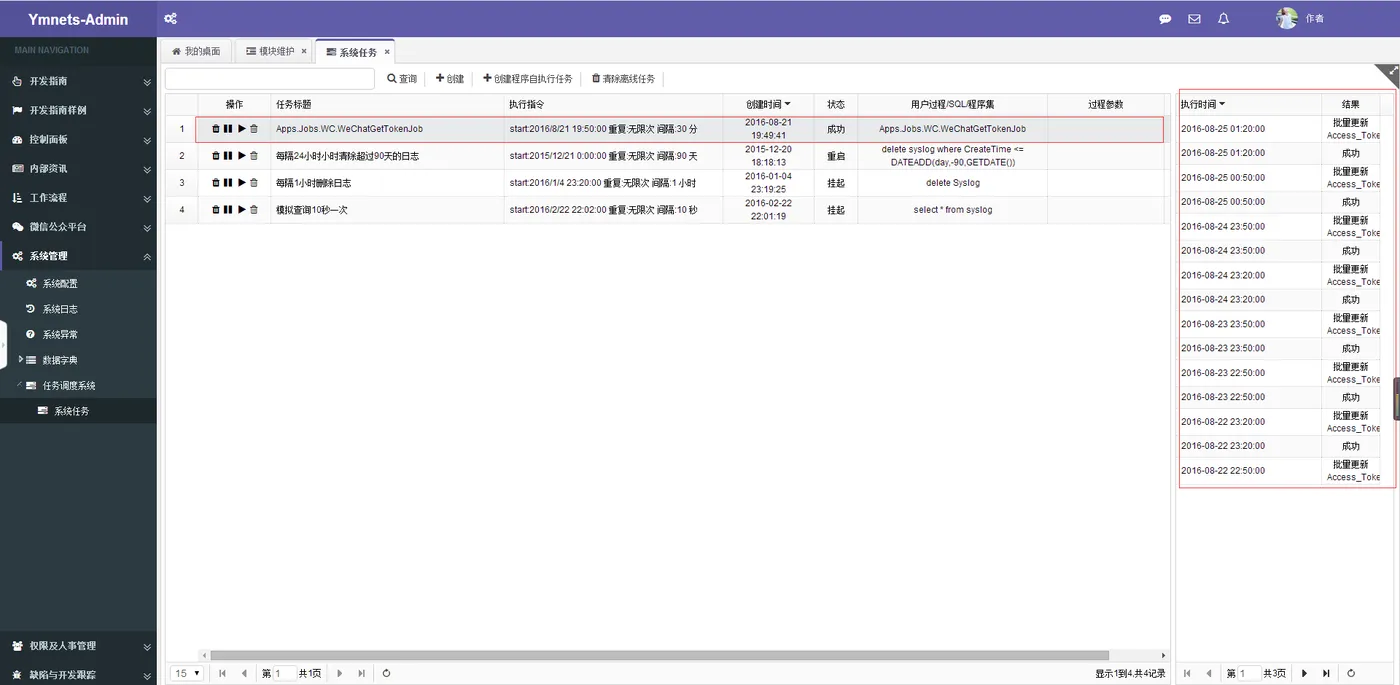1400x685 pixels.
Task: Click the page number field in log grid
Action: [1249, 674]
